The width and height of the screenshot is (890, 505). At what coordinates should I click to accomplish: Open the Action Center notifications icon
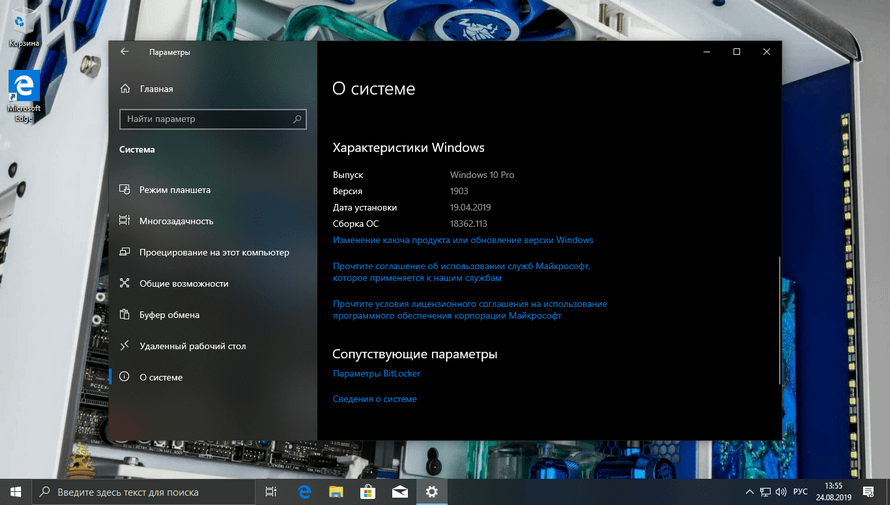coord(868,492)
